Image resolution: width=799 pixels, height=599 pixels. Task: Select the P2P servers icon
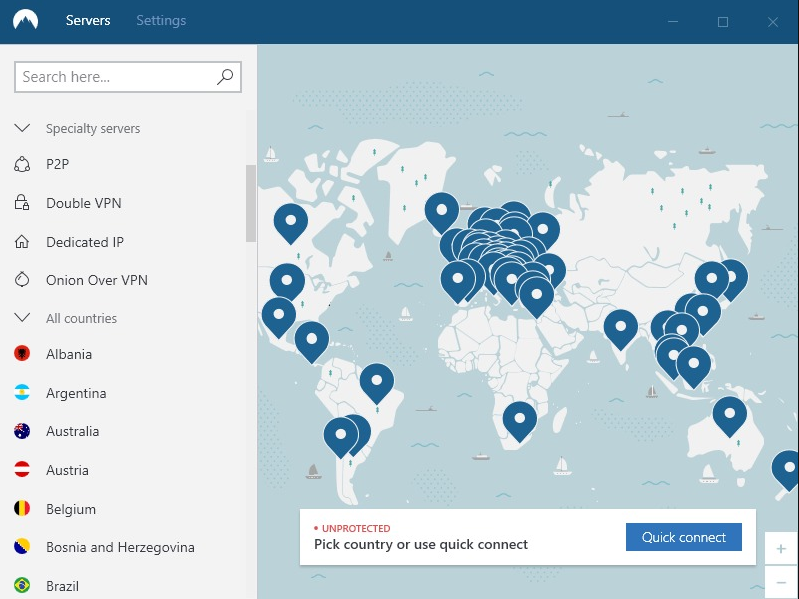pyautogui.click(x=22, y=164)
